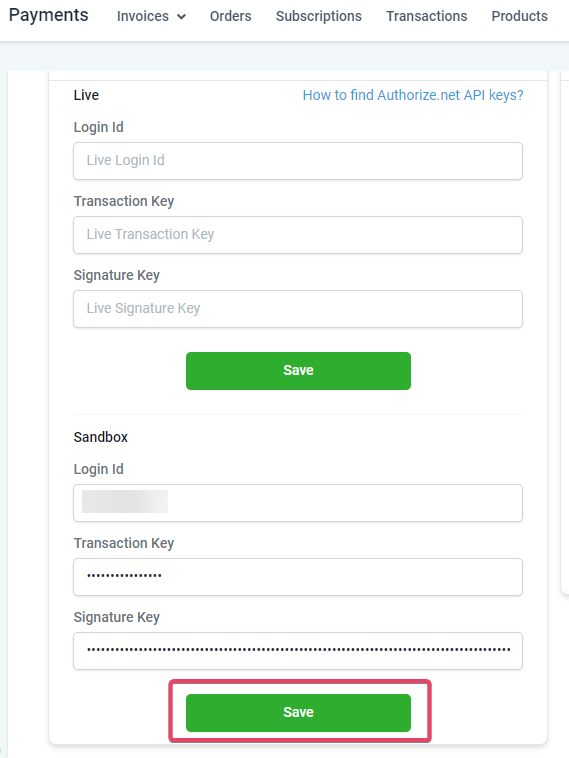
Task: Select the Live Transaction Key input
Action: 298,235
